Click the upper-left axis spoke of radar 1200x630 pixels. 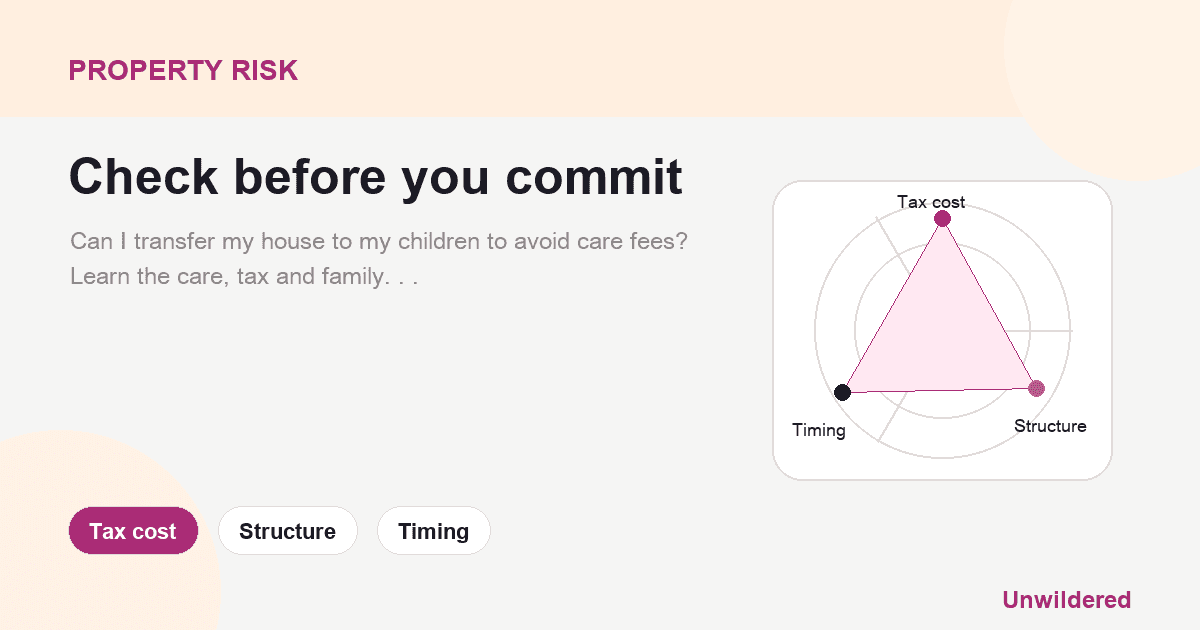[893, 245]
